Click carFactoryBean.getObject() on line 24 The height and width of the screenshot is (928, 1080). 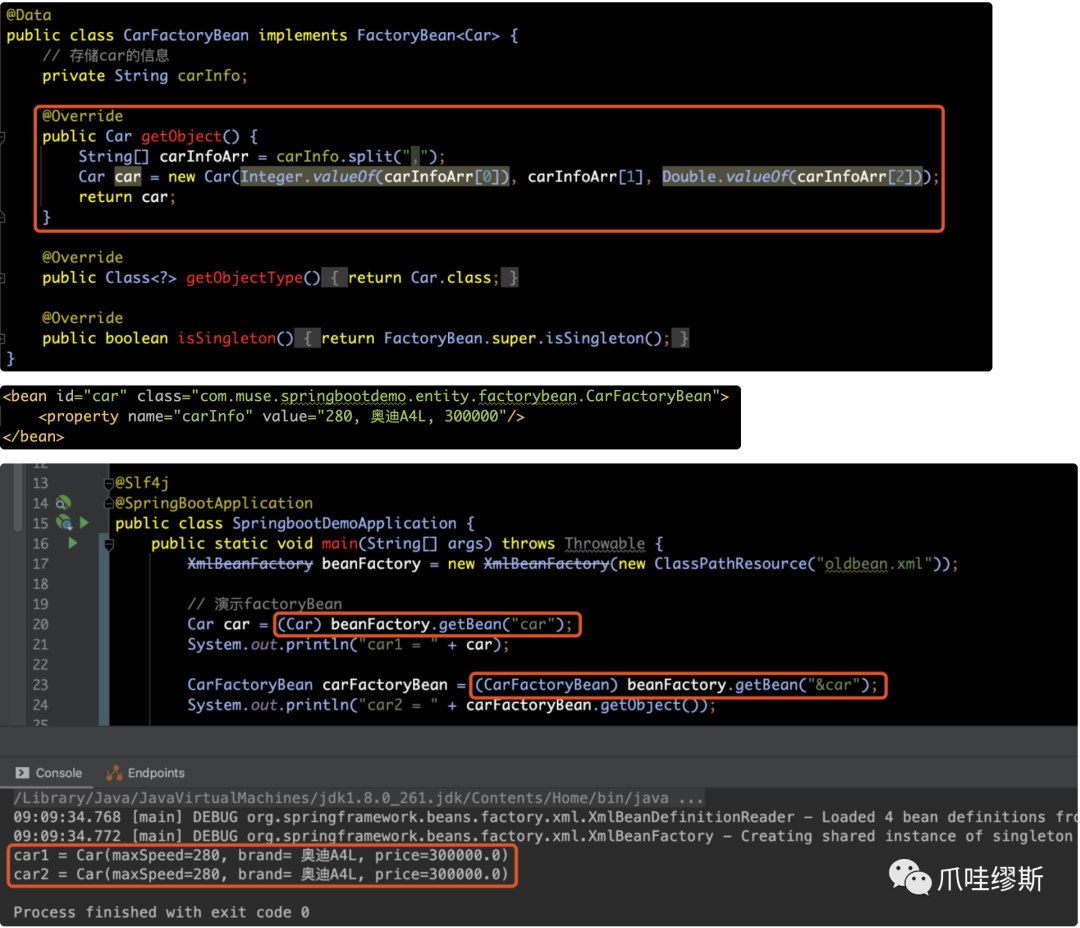coord(586,705)
